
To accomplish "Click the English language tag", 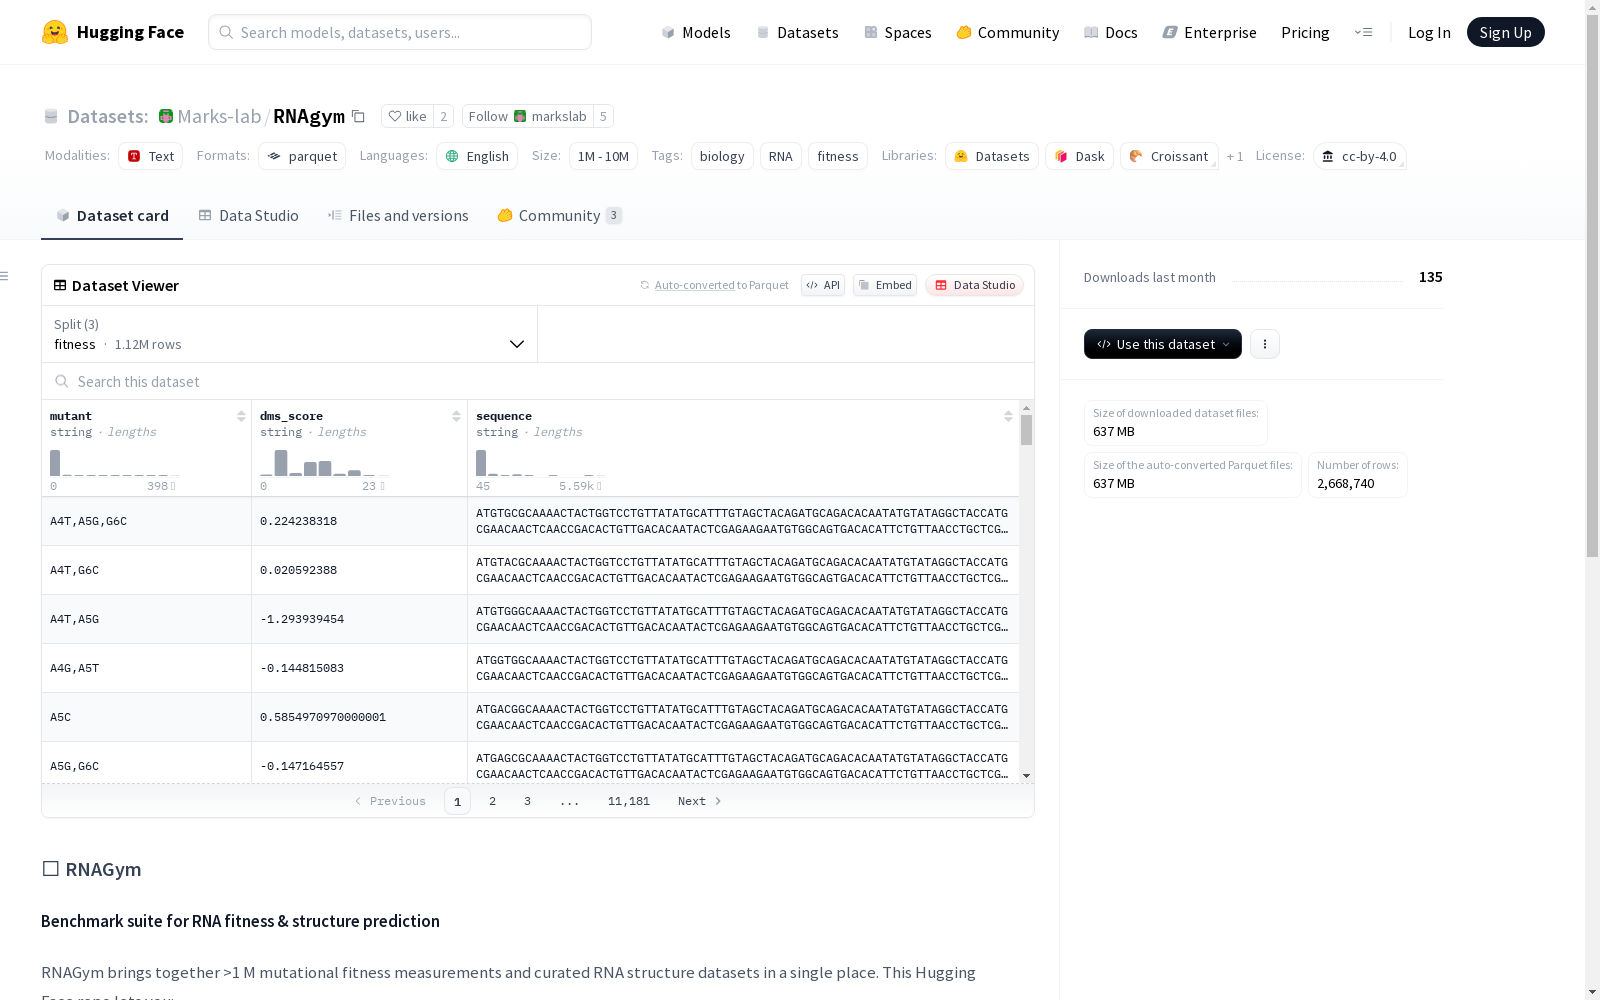I will [477, 156].
